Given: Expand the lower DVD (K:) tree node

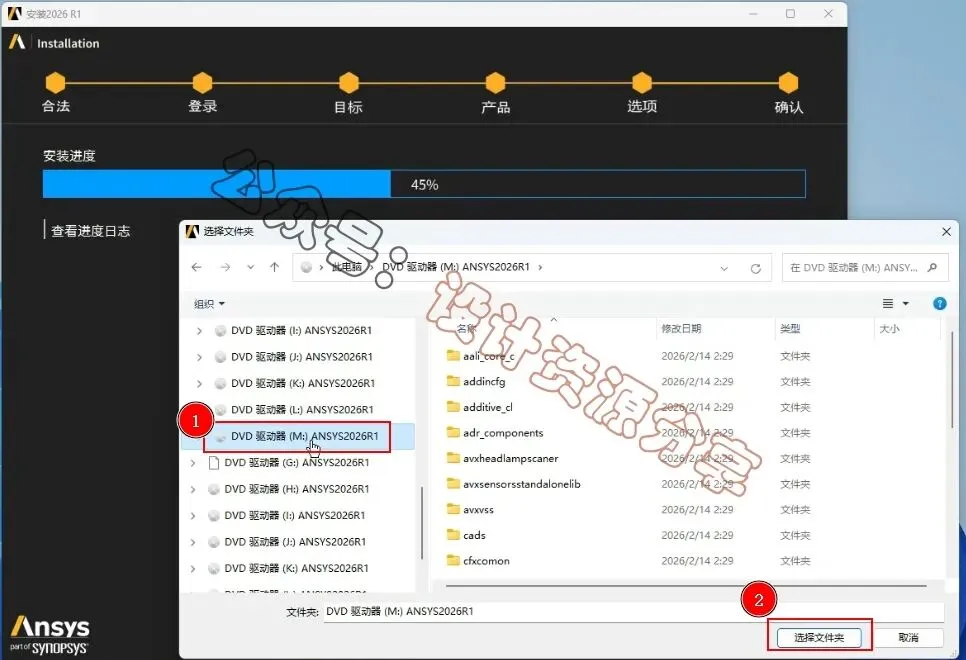Looking at the screenshot, I should click(193, 569).
